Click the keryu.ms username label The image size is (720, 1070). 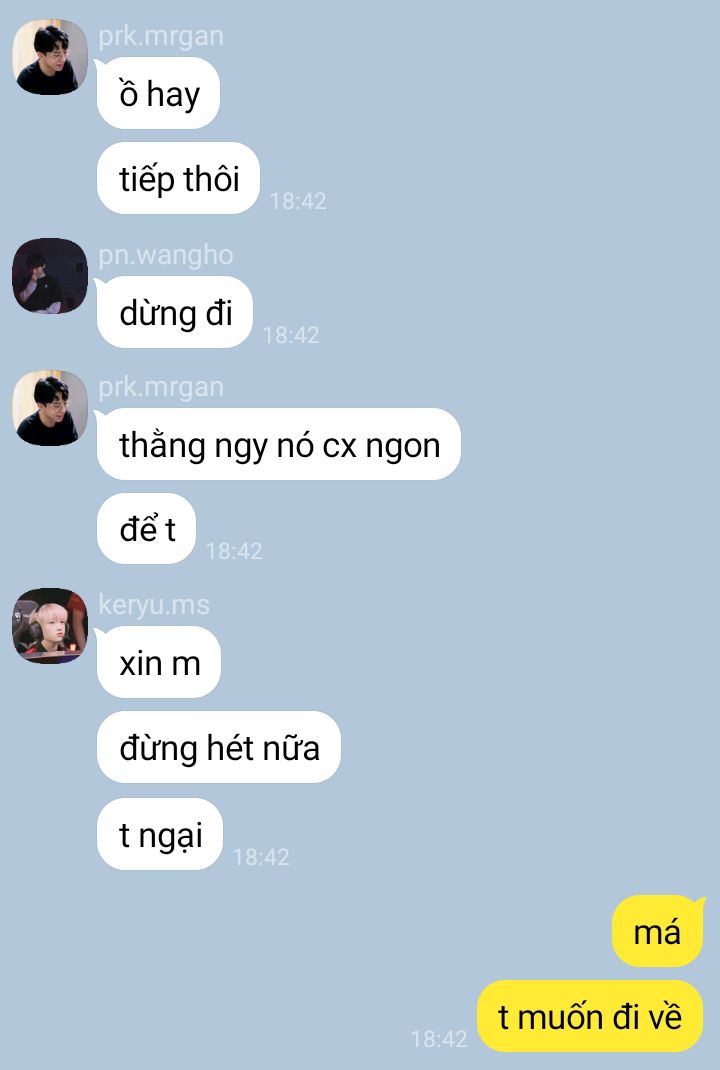(154, 605)
